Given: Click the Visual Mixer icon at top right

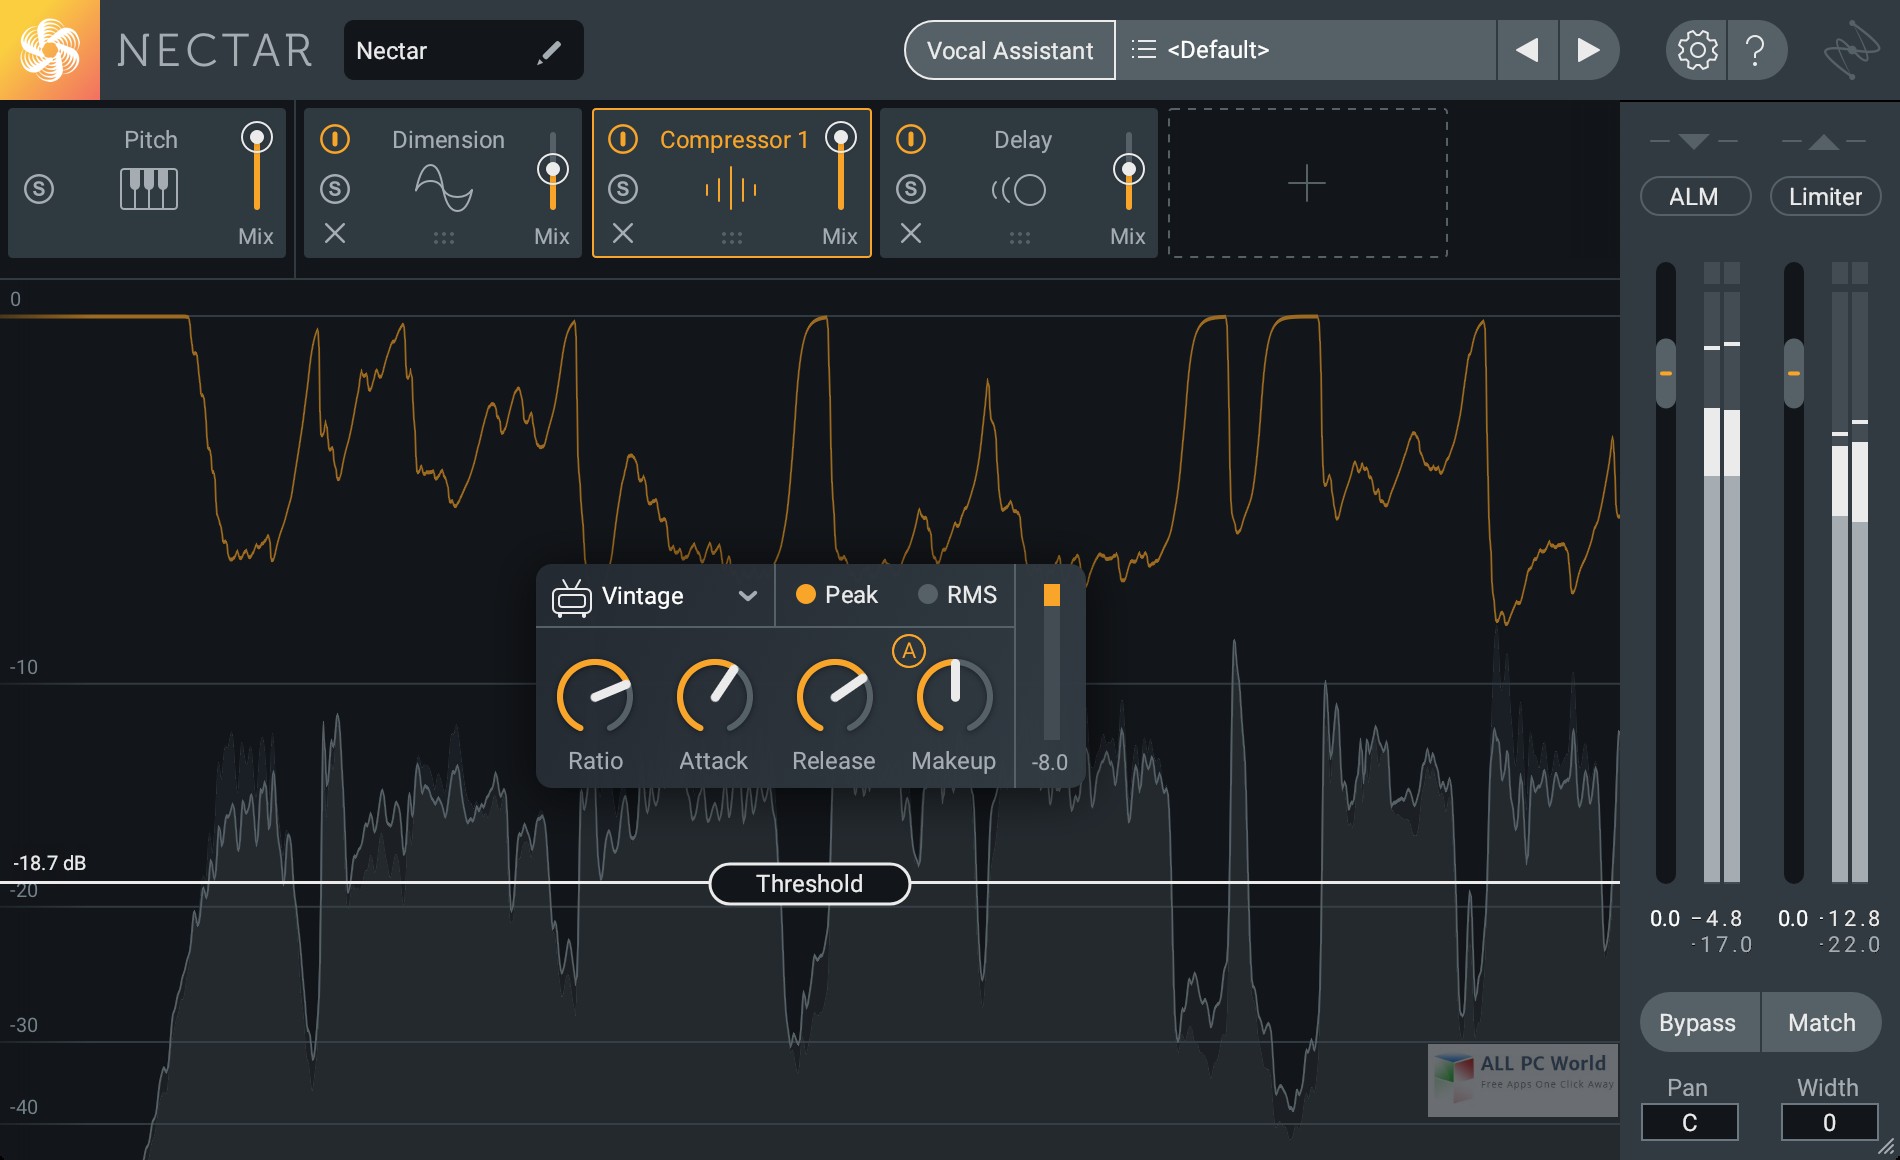Looking at the screenshot, I should tap(1851, 50).
